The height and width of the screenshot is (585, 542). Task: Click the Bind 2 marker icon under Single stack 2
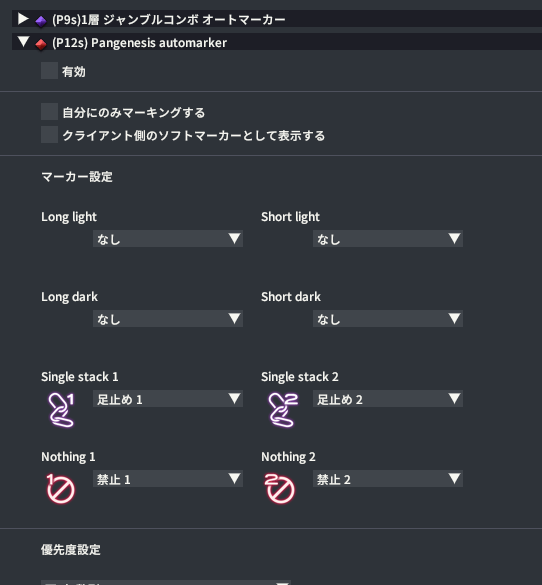pyautogui.click(x=283, y=410)
